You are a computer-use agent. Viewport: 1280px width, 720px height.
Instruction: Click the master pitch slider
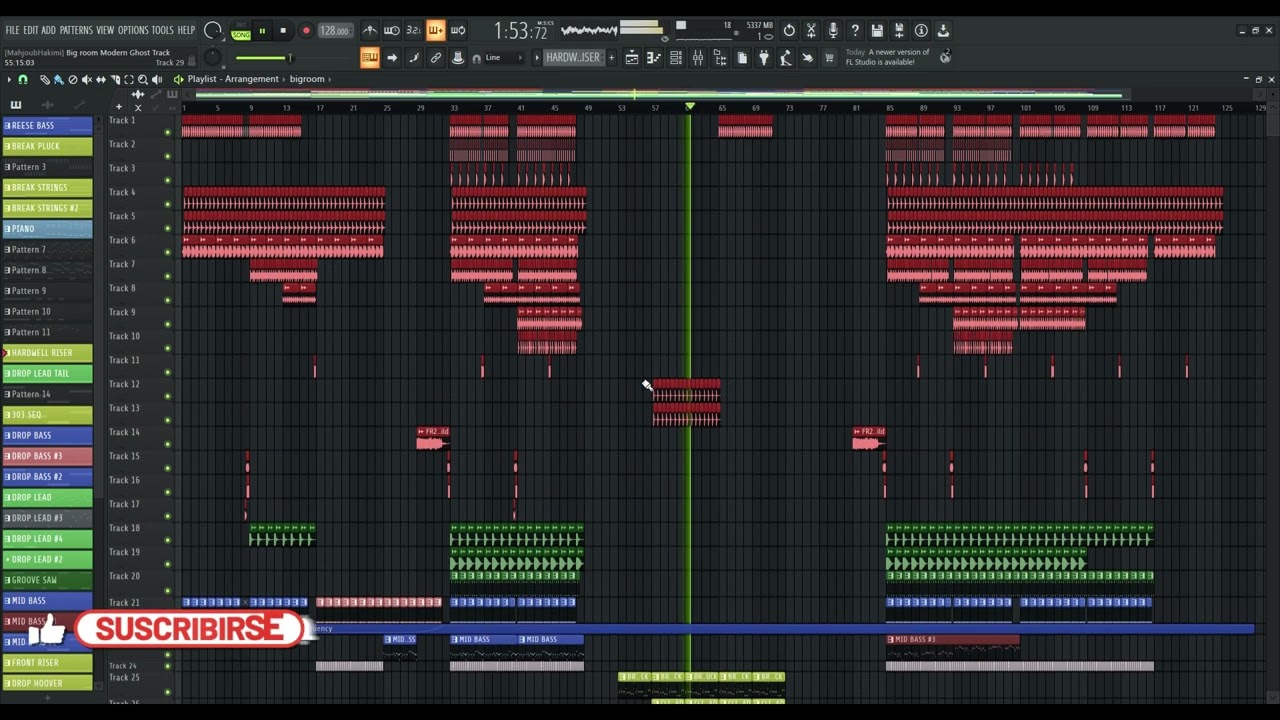213,57
